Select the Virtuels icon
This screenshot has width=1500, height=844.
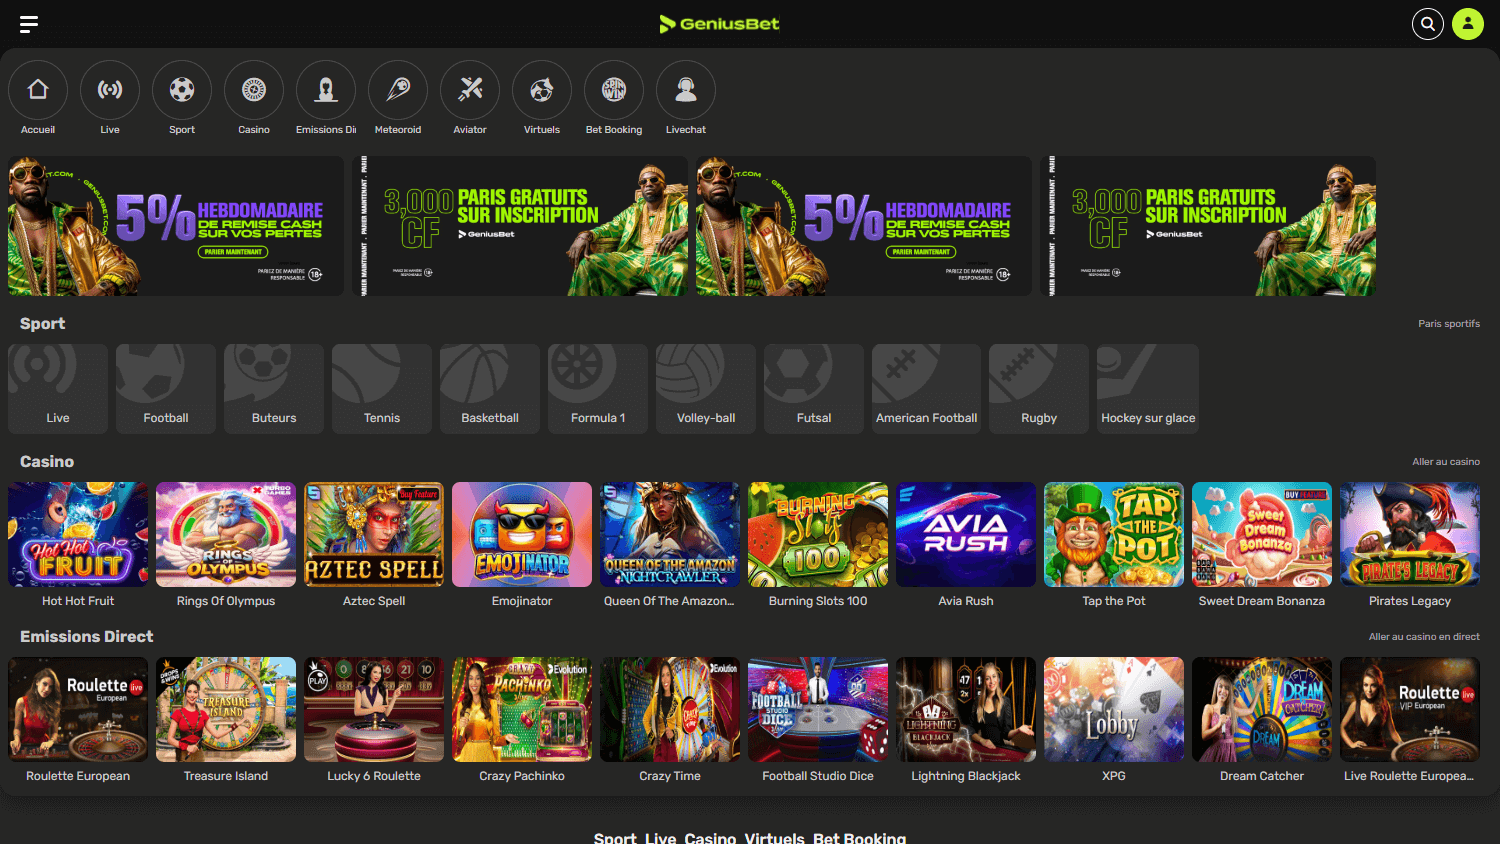click(542, 89)
